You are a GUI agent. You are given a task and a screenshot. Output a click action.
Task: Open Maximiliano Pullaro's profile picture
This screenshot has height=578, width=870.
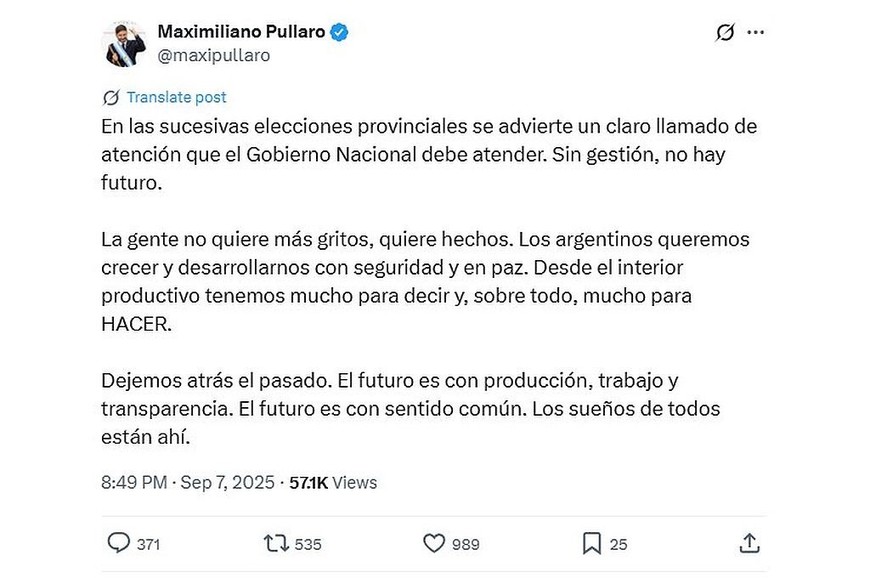pos(128,44)
